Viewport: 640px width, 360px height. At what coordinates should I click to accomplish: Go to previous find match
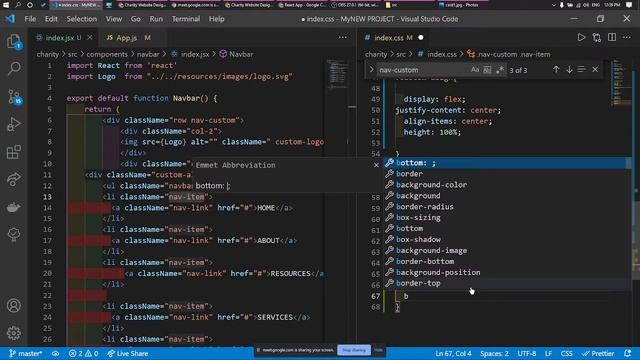coord(556,70)
